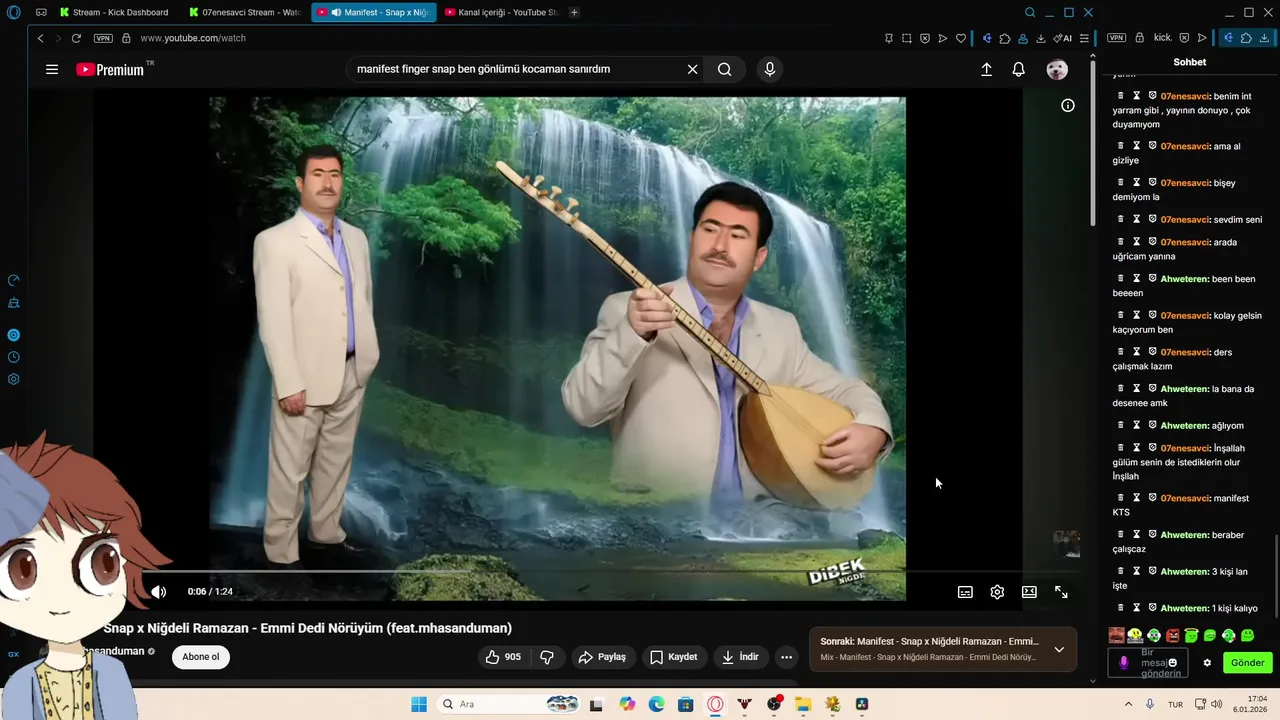Click the Bir mesaj gönderin chat input
This screenshot has width=1280, height=720.
(x=1148, y=662)
